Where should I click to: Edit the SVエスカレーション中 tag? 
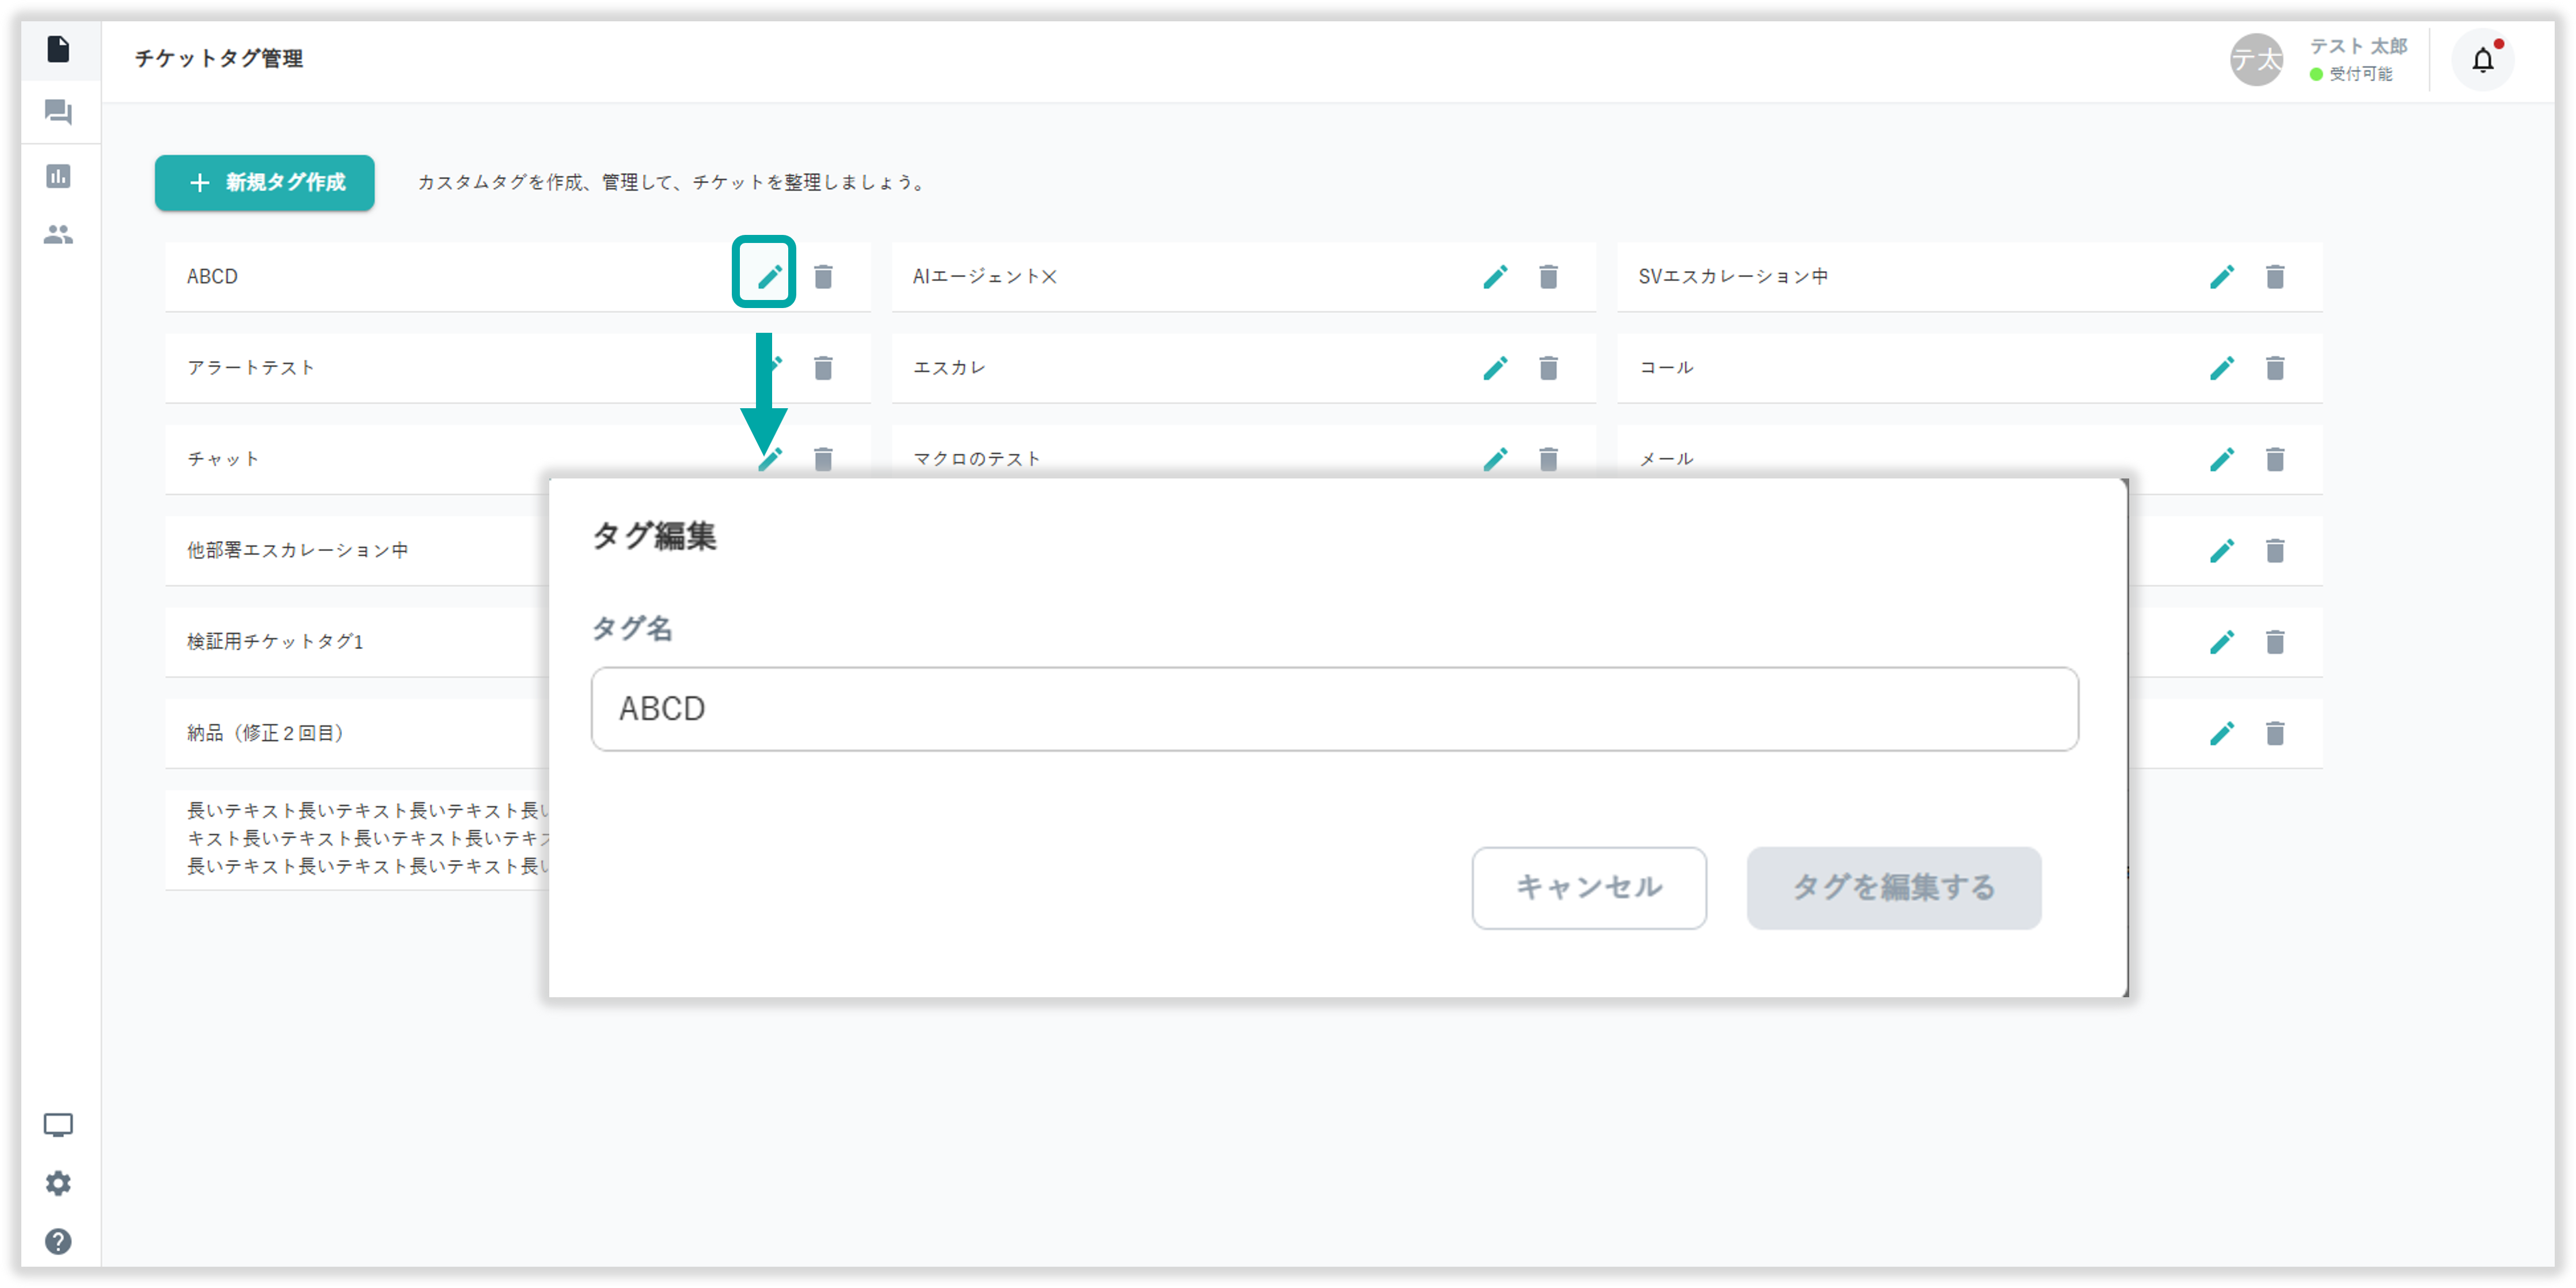click(2221, 276)
